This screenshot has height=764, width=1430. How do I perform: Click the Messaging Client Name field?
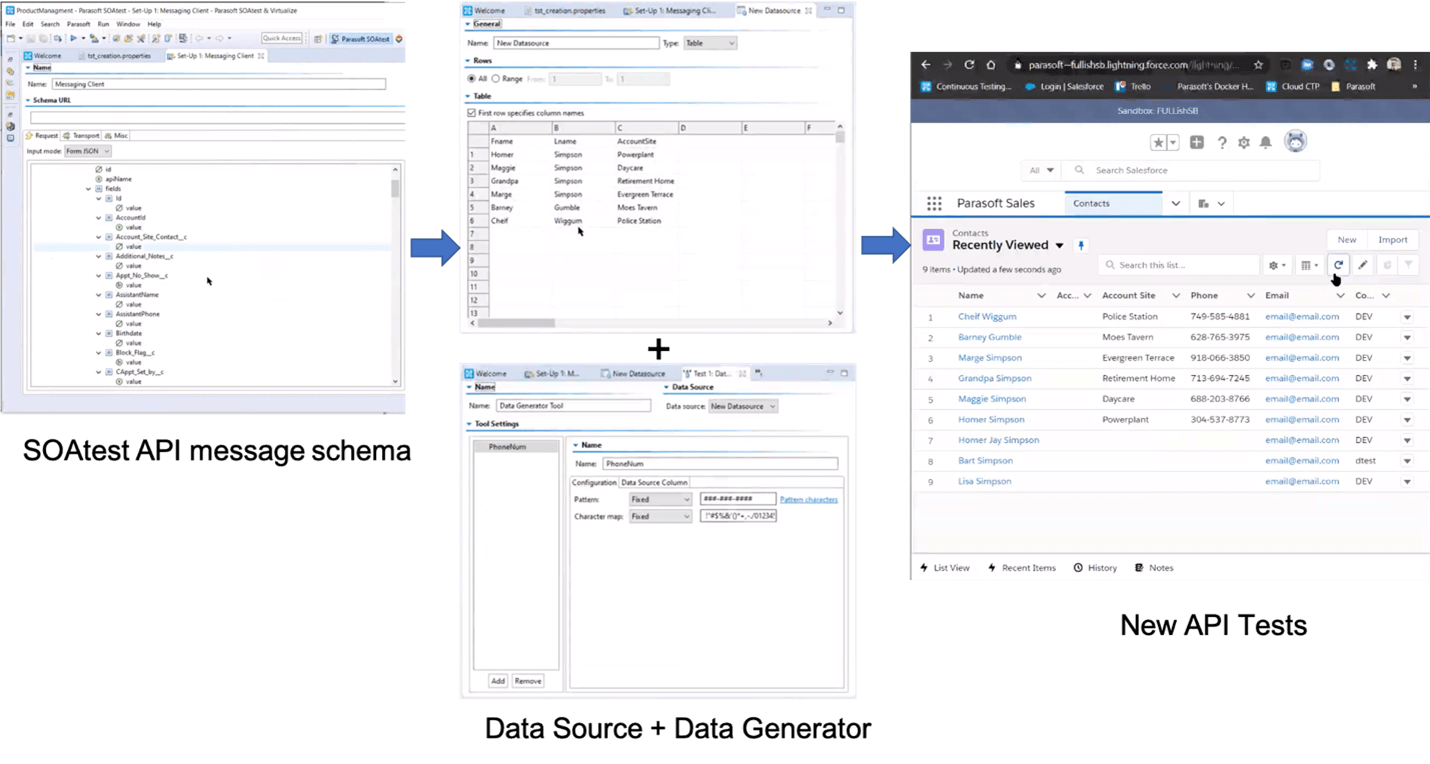click(219, 84)
